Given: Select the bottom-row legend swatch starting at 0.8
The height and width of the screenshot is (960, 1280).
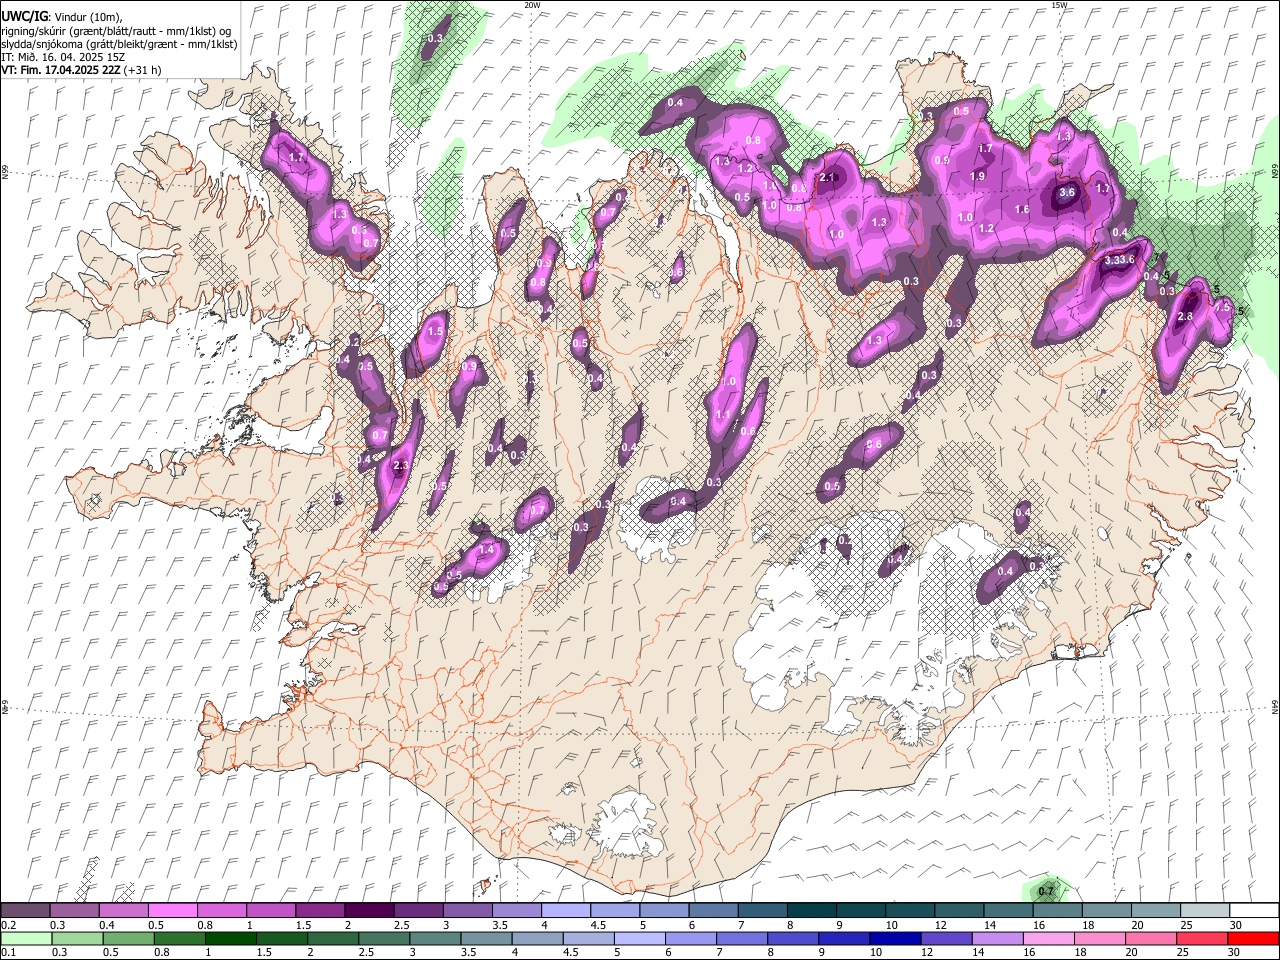Looking at the screenshot, I should coord(179,938).
